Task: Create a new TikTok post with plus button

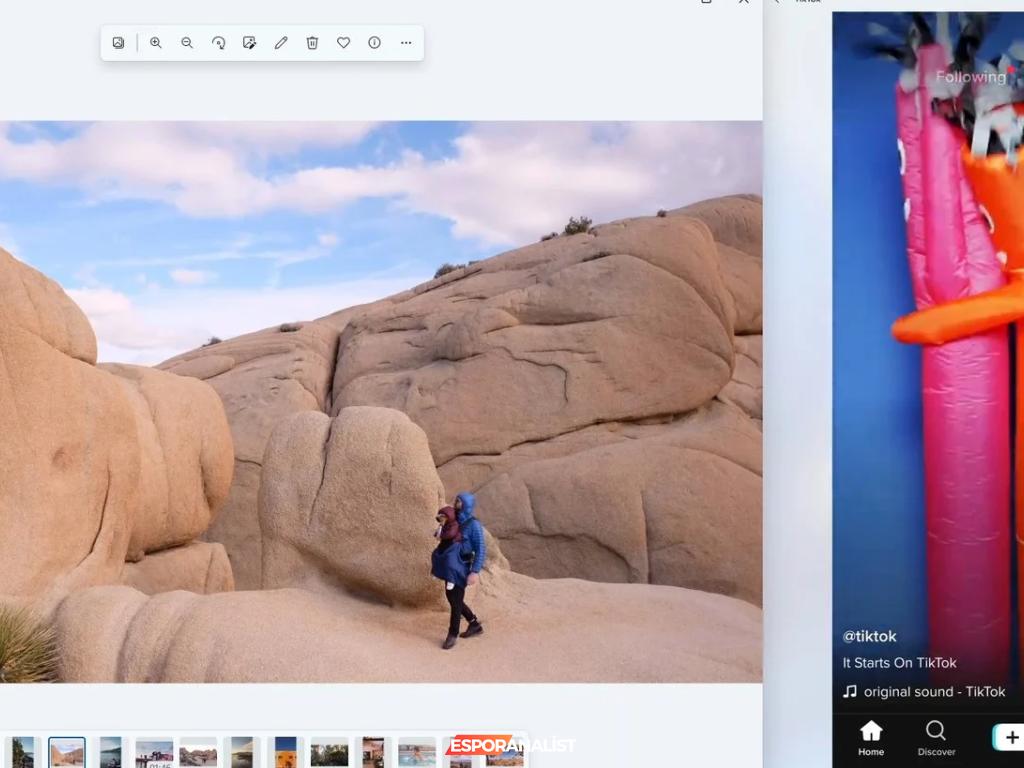Action: pos(1008,737)
